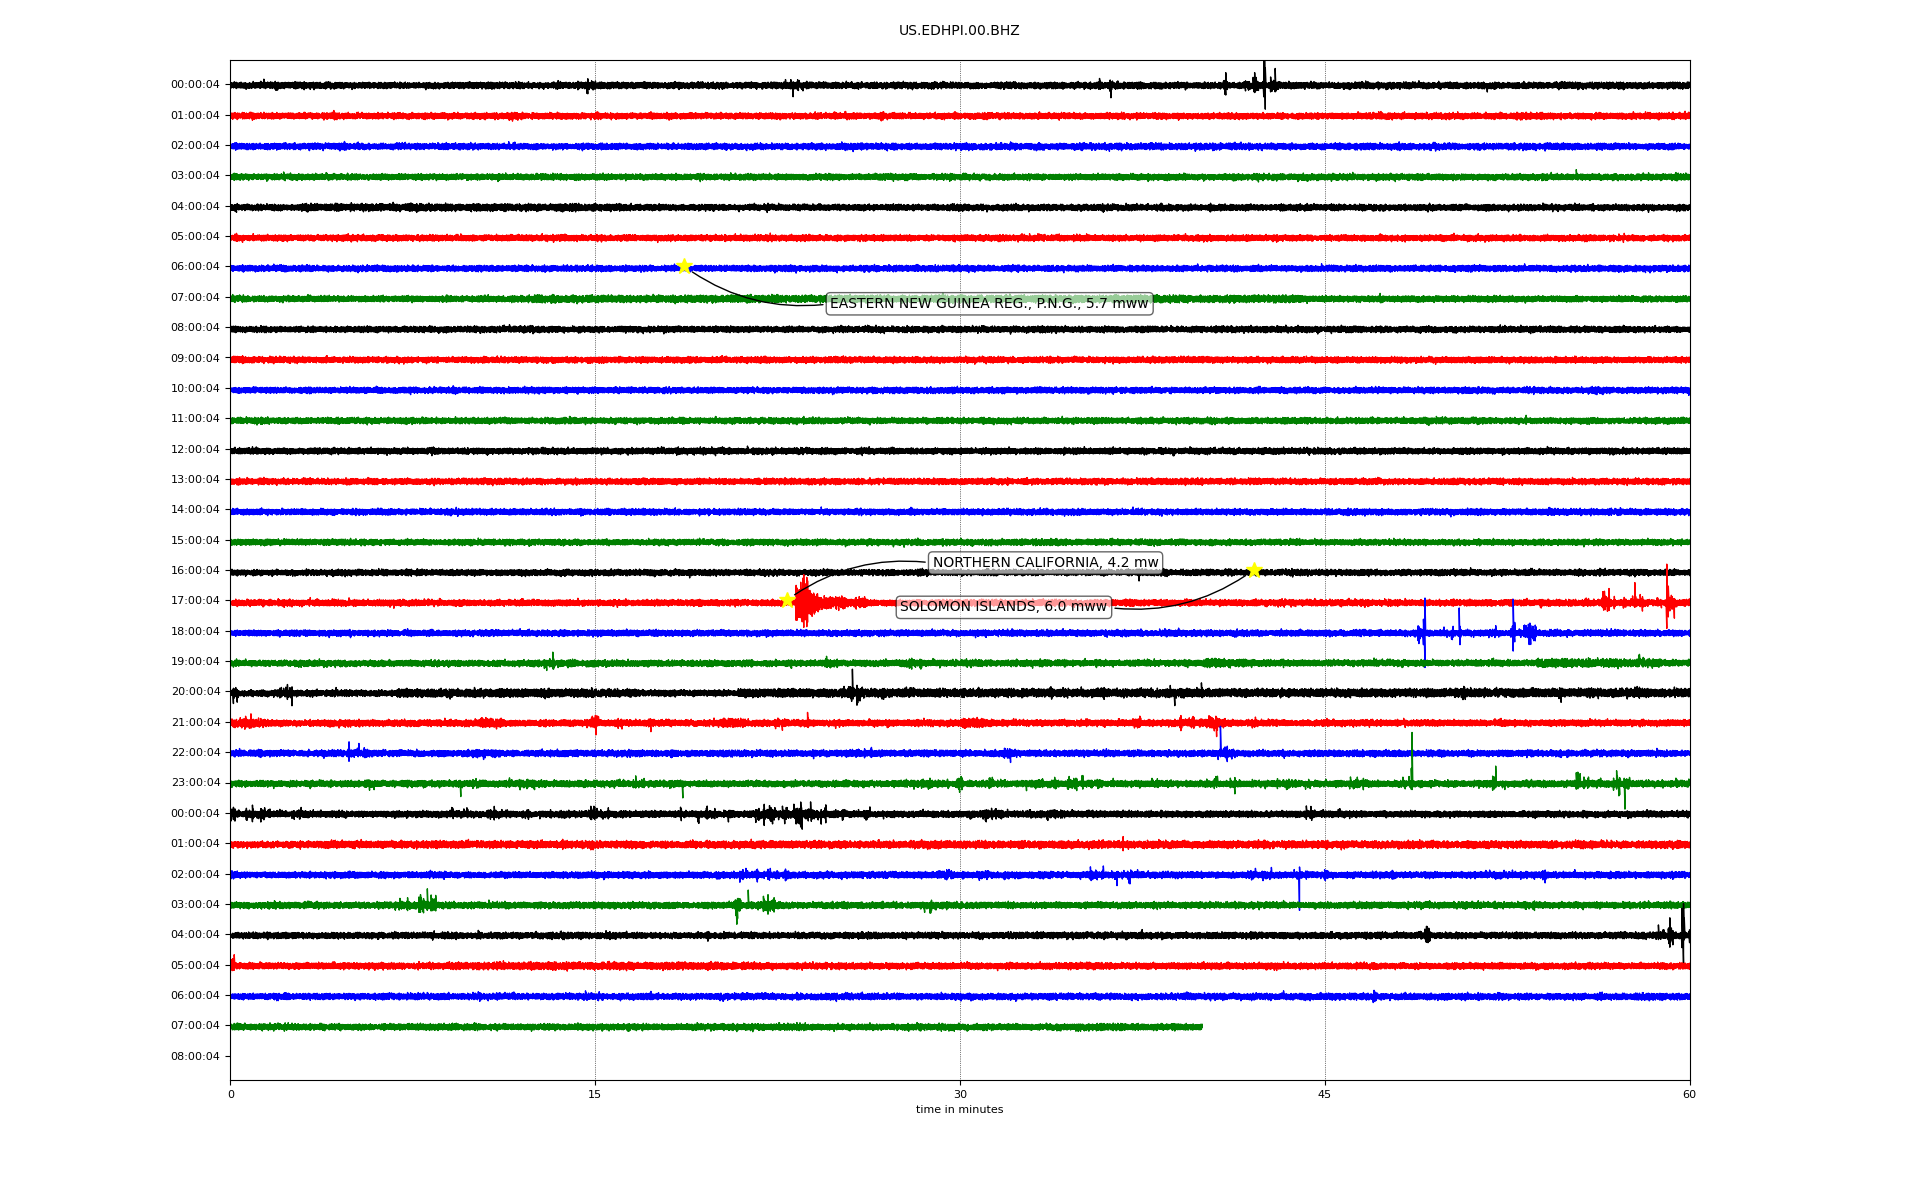Click the yellow star on the 17:00:04 red trace
The width and height of the screenshot is (1920, 1200).
click(787, 600)
